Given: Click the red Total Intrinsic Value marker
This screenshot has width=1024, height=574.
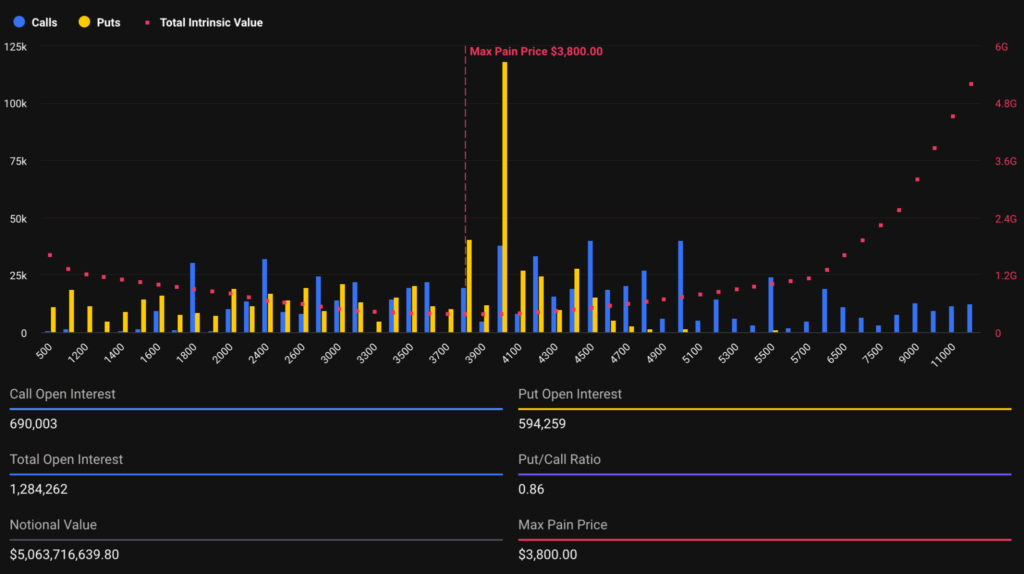Looking at the screenshot, I should (x=149, y=22).
